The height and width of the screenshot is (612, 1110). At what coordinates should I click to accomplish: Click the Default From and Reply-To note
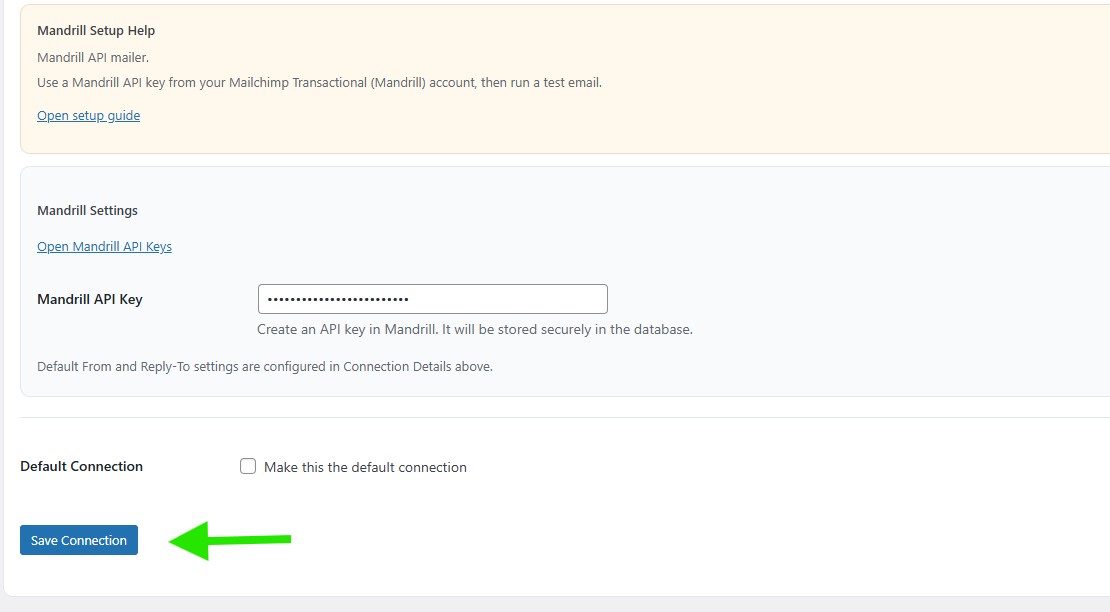(264, 367)
